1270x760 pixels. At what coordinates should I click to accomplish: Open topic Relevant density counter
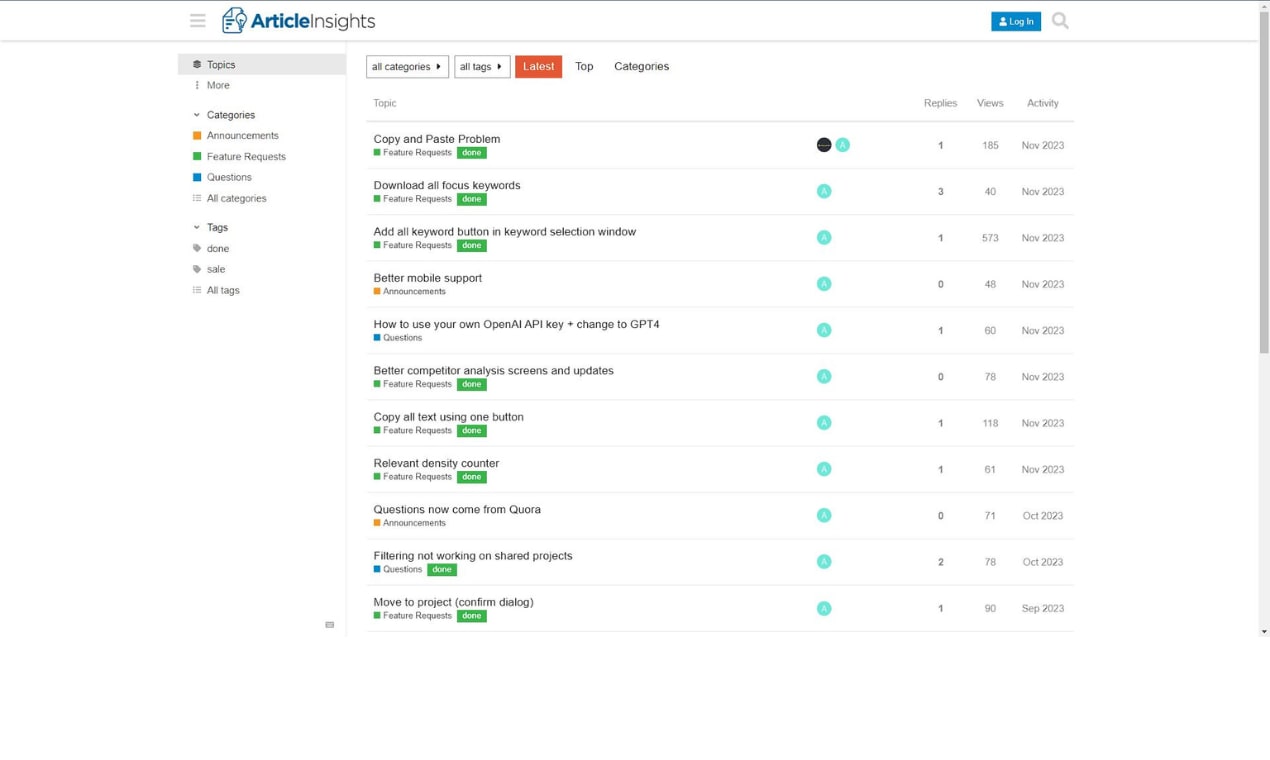[436, 463]
